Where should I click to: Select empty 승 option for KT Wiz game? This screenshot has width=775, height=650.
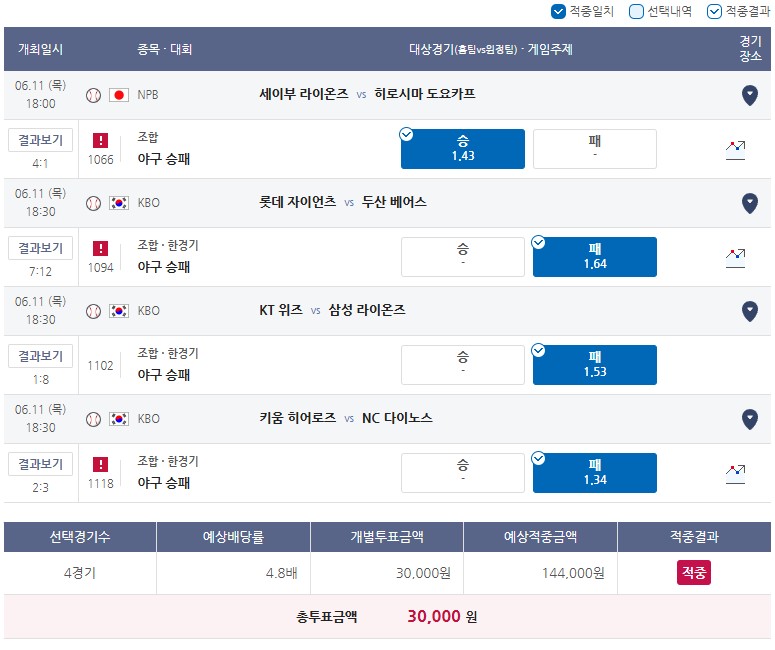pyautogui.click(x=463, y=365)
